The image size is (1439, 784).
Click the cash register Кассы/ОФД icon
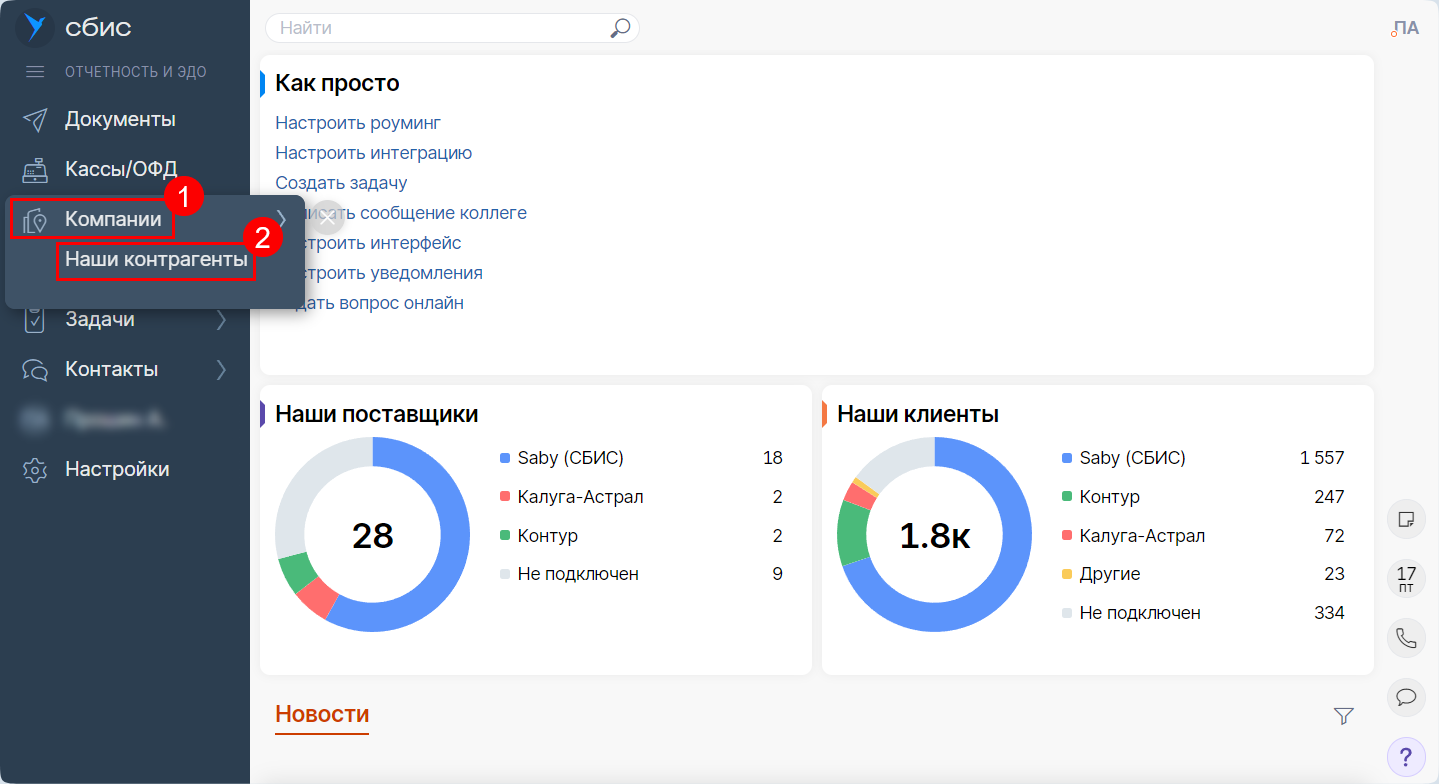(x=35, y=170)
